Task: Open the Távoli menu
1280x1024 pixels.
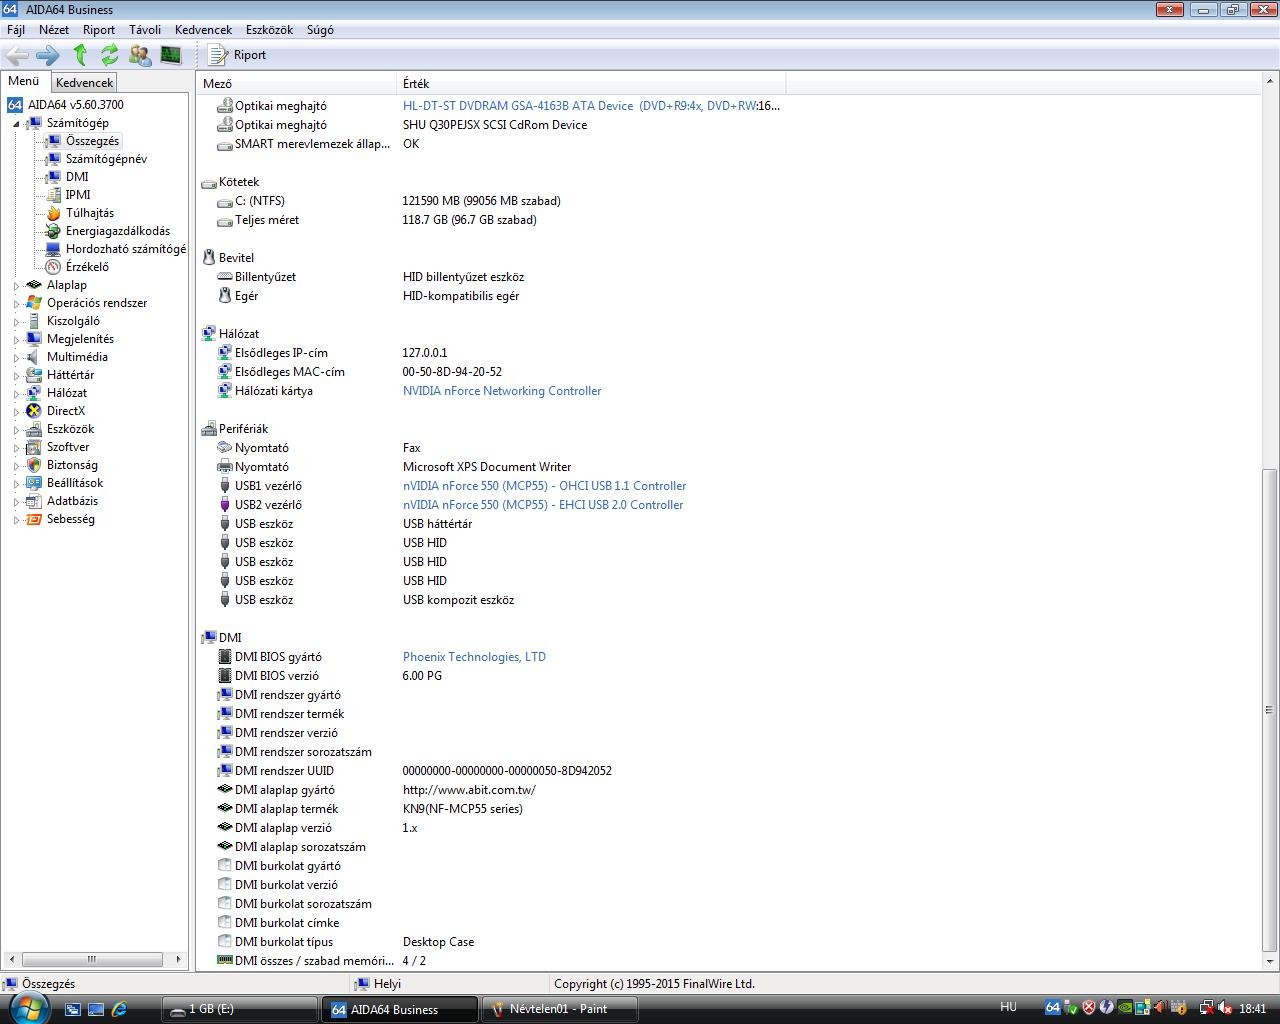Action: [x=145, y=30]
